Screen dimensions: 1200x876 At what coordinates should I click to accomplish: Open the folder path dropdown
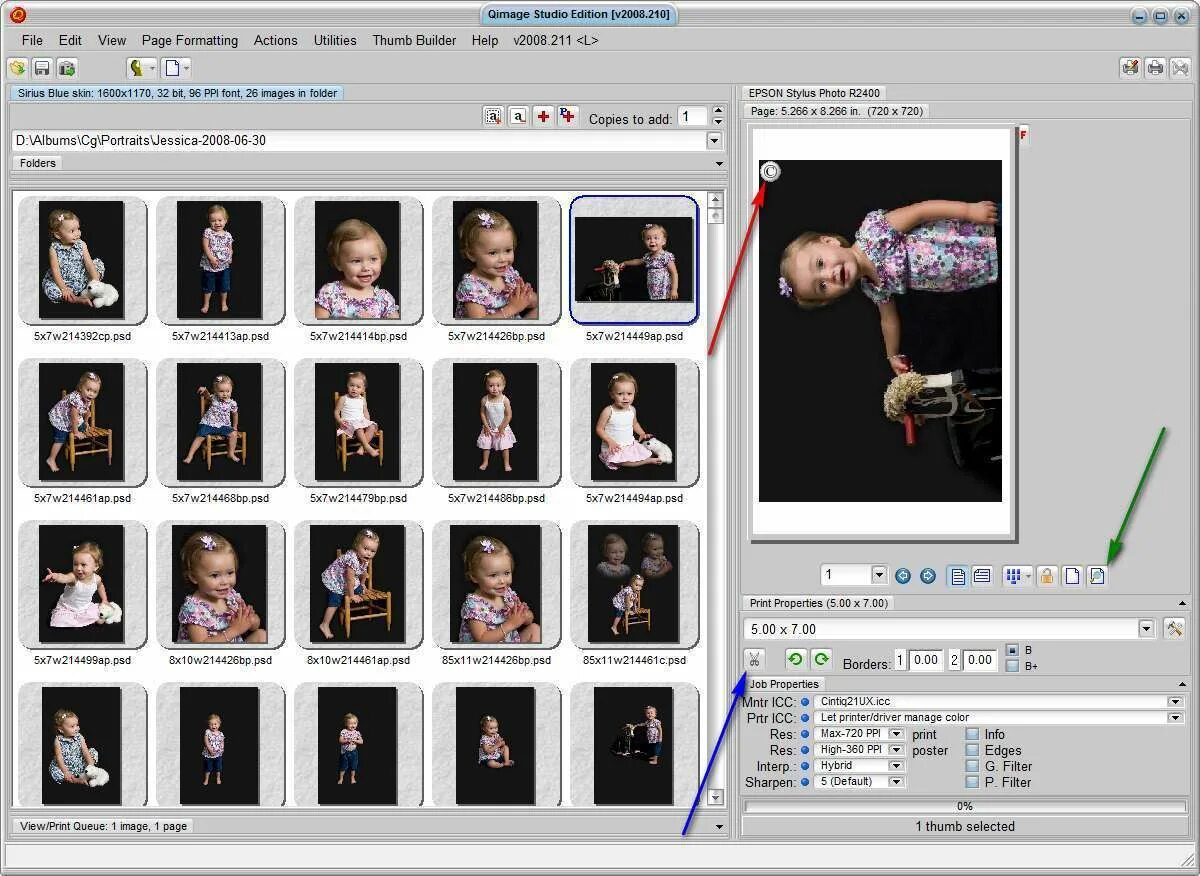pos(714,141)
